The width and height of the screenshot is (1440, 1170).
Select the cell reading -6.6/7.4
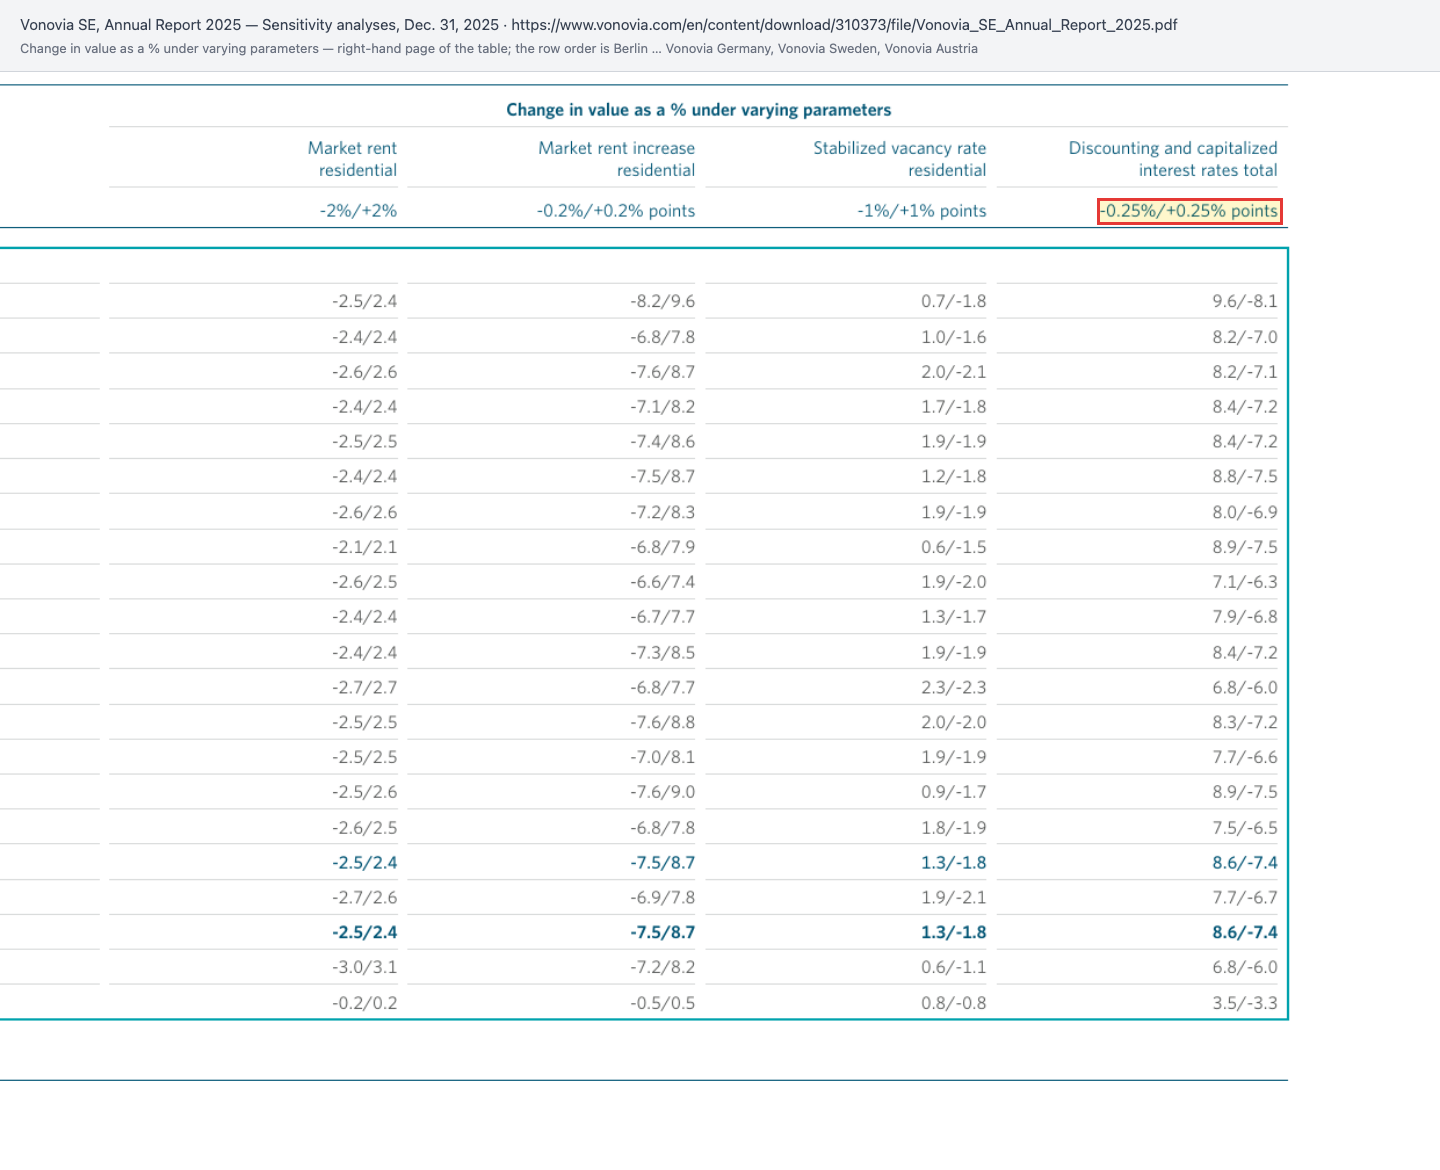click(662, 582)
